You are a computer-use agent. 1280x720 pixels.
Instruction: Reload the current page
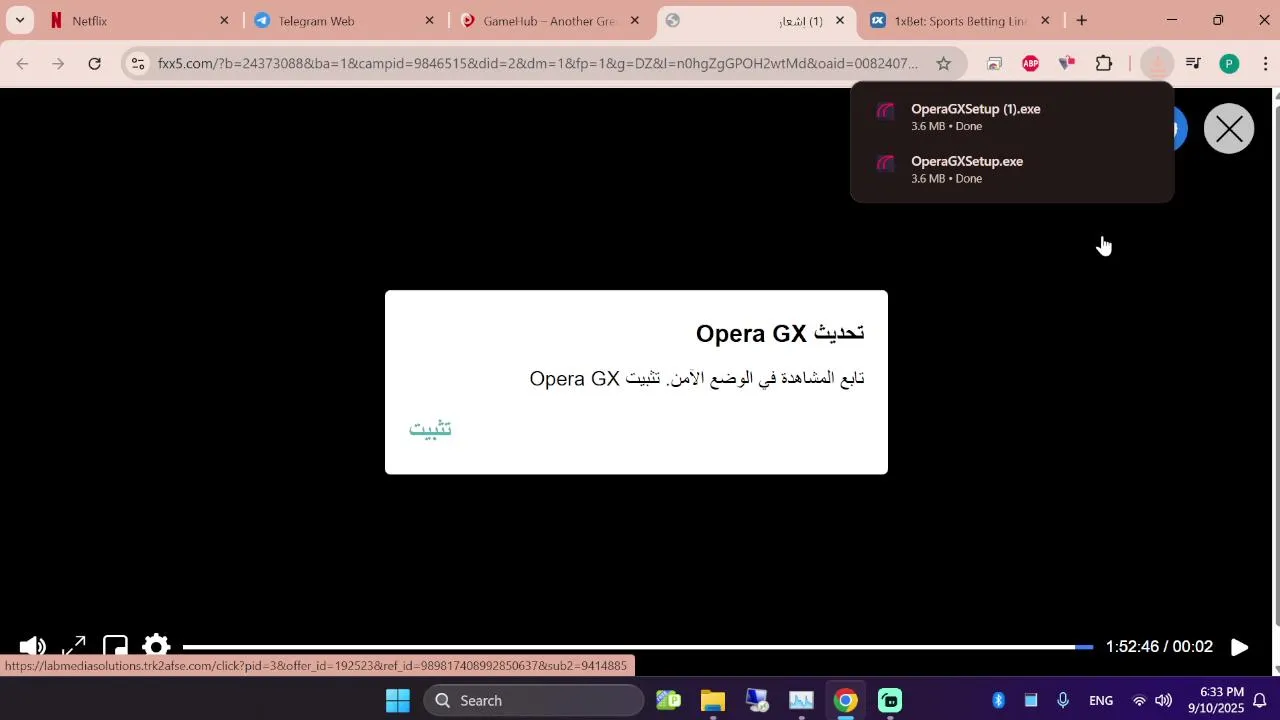94,63
